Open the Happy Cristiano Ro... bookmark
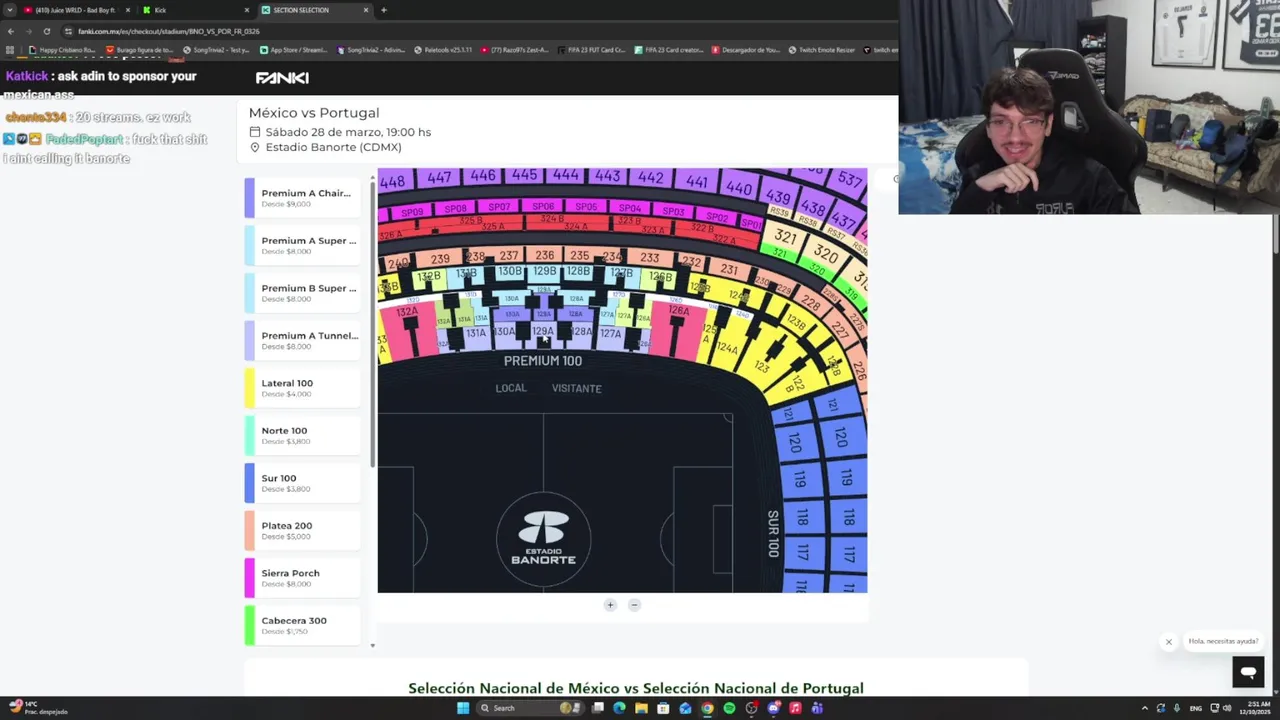1280x720 pixels. tap(62, 50)
